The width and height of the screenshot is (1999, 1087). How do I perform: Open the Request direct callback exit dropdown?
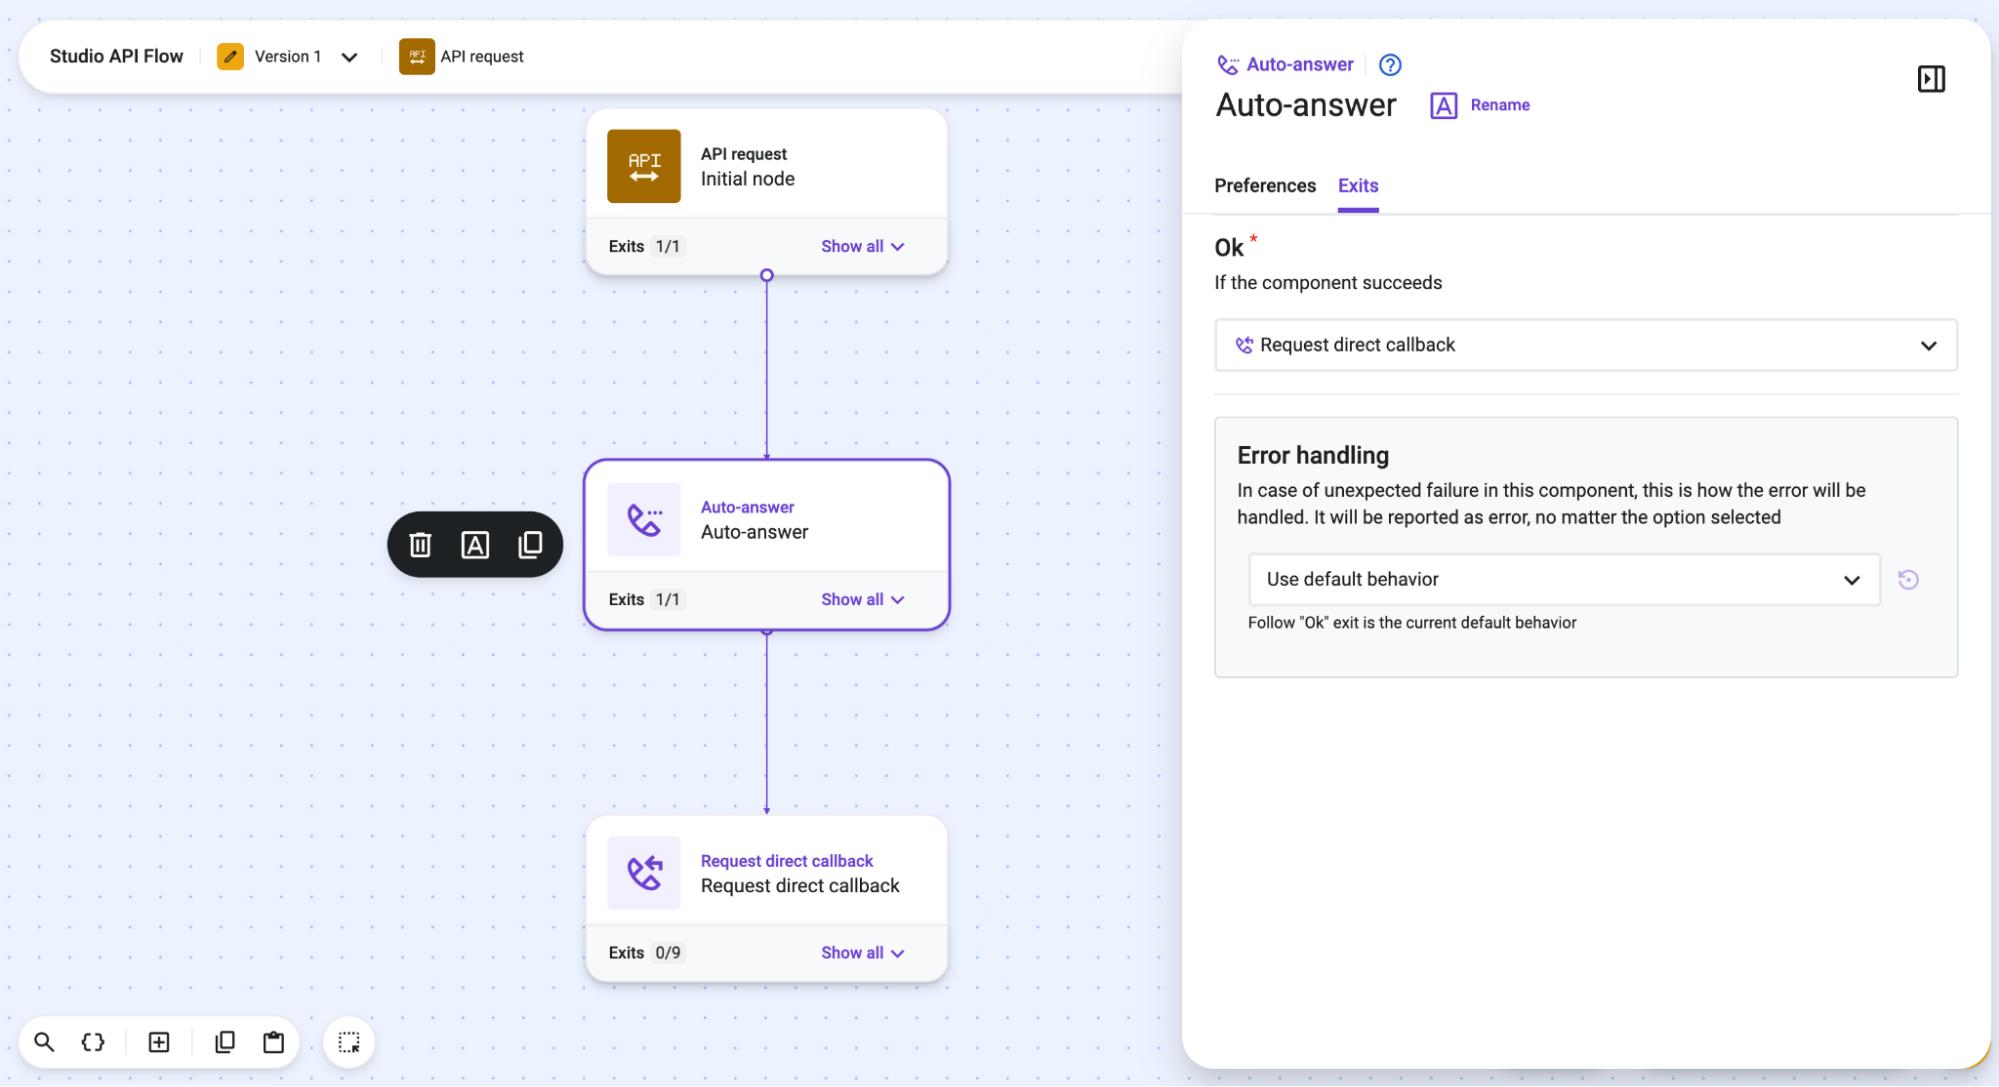click(x=1585, y=345)
